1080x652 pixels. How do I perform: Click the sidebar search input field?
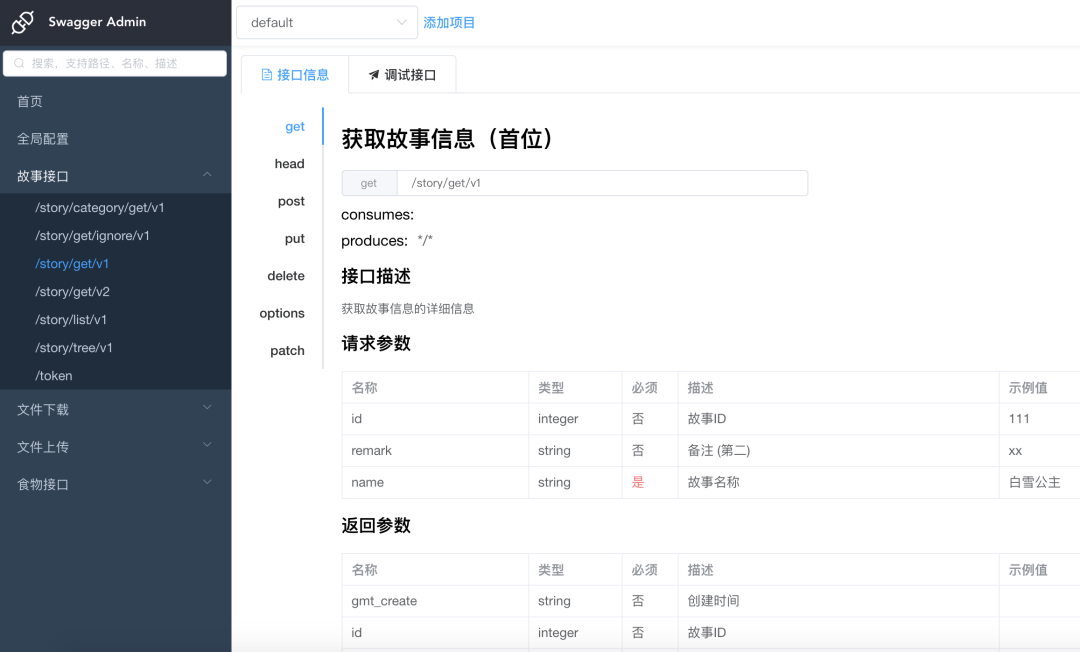pyautogui.click(x=125, y=63)
